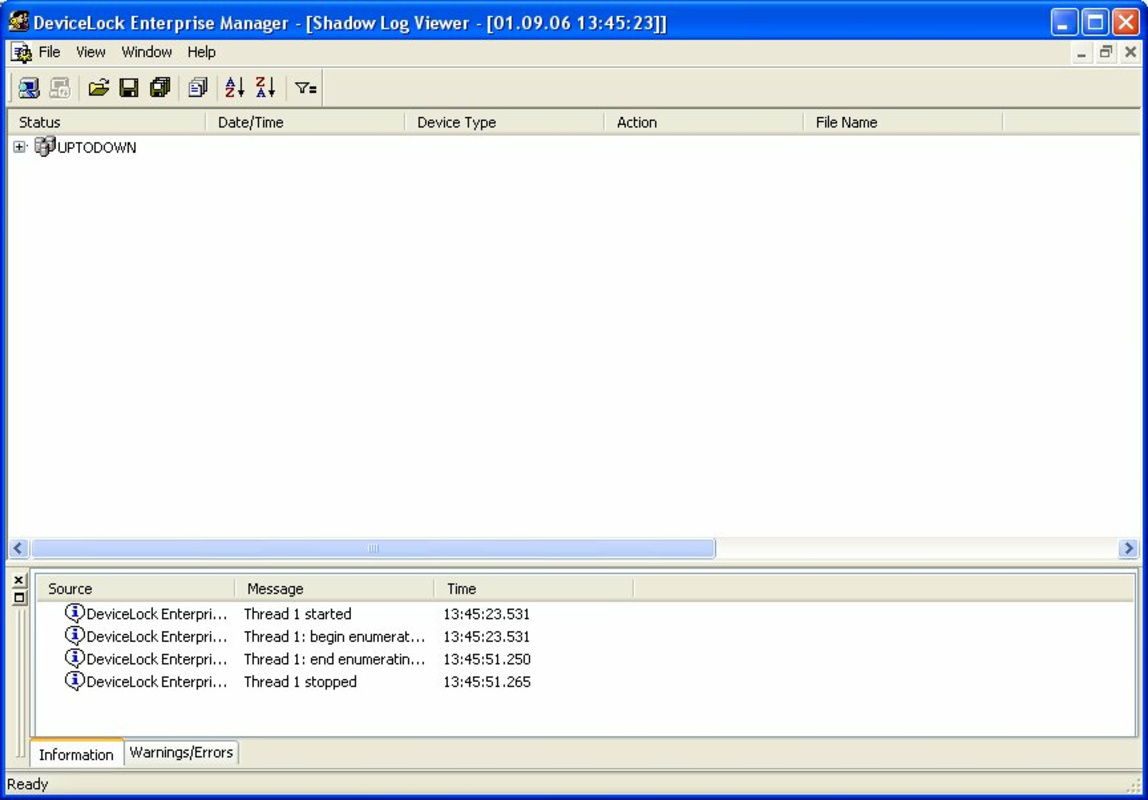Screen dimensions: 1148x800
Task: Open a log file using the Open icon
Action: [x=97, y=87]
